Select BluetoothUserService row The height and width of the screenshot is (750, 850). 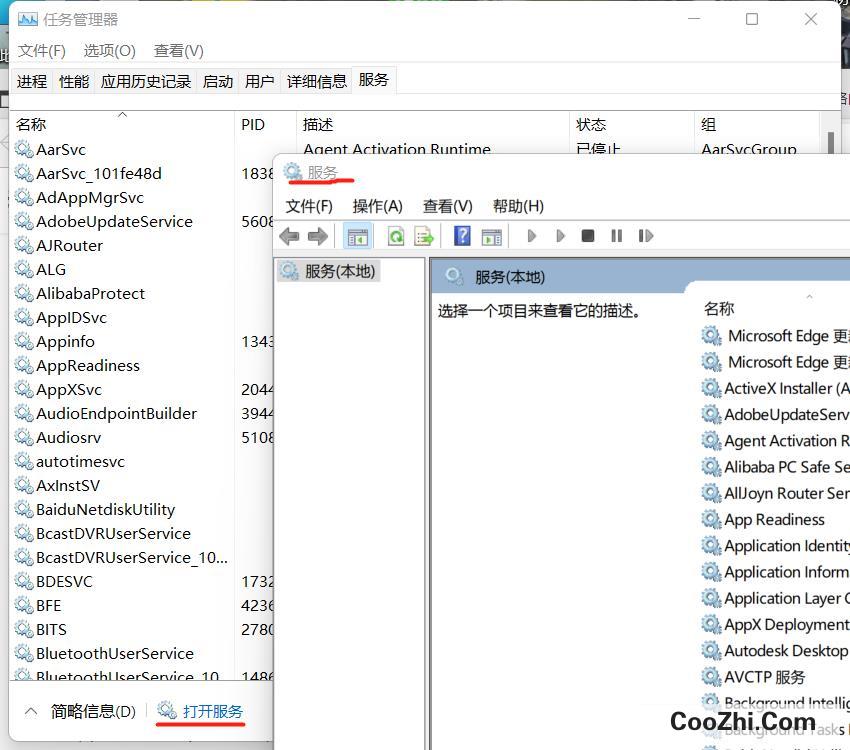115,653
